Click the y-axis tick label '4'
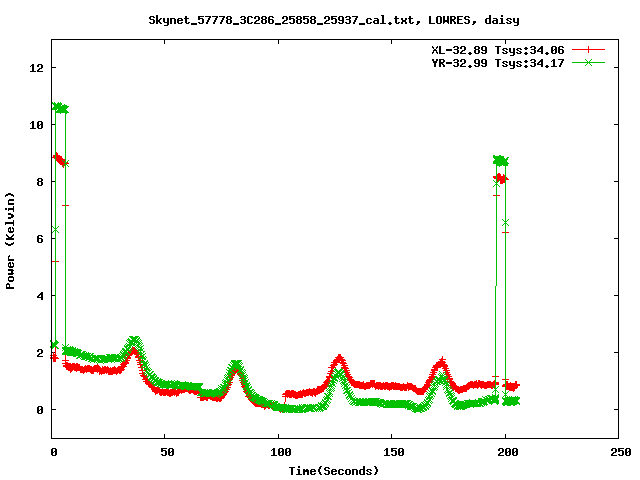640x480 pixels. coord(40,296)
